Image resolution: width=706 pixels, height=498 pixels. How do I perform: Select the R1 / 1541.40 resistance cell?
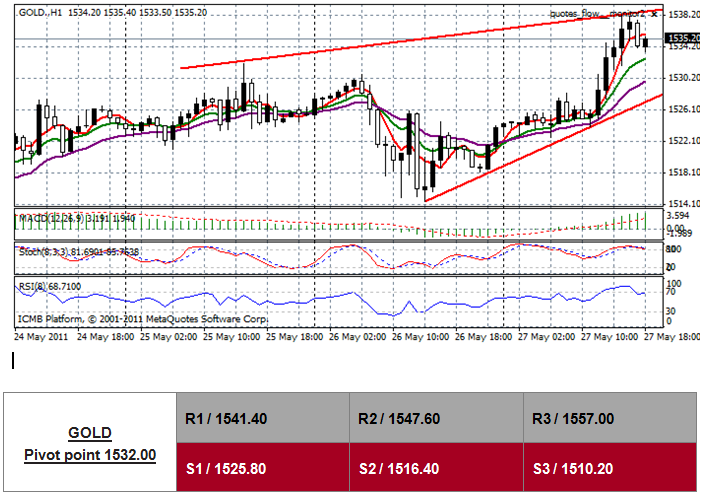[x=263, y=417]
